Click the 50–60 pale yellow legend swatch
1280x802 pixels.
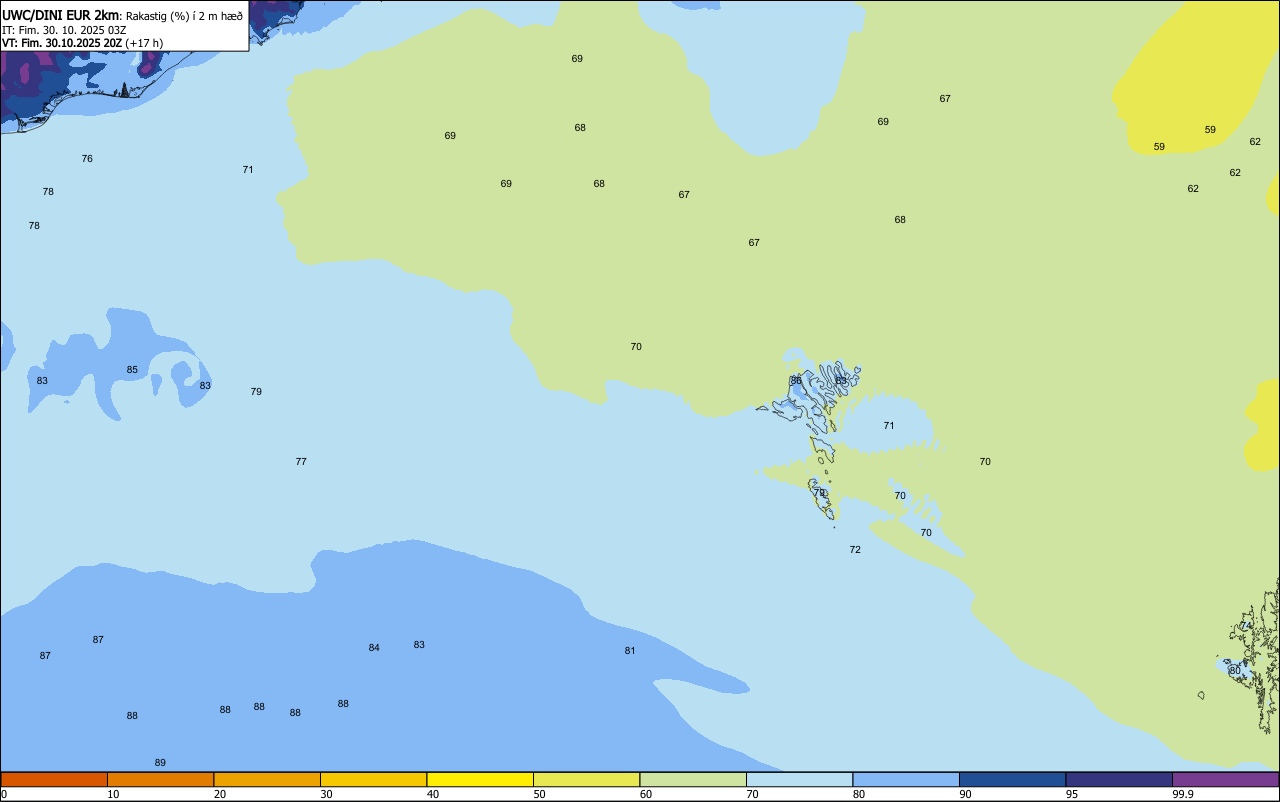(586, 779)
